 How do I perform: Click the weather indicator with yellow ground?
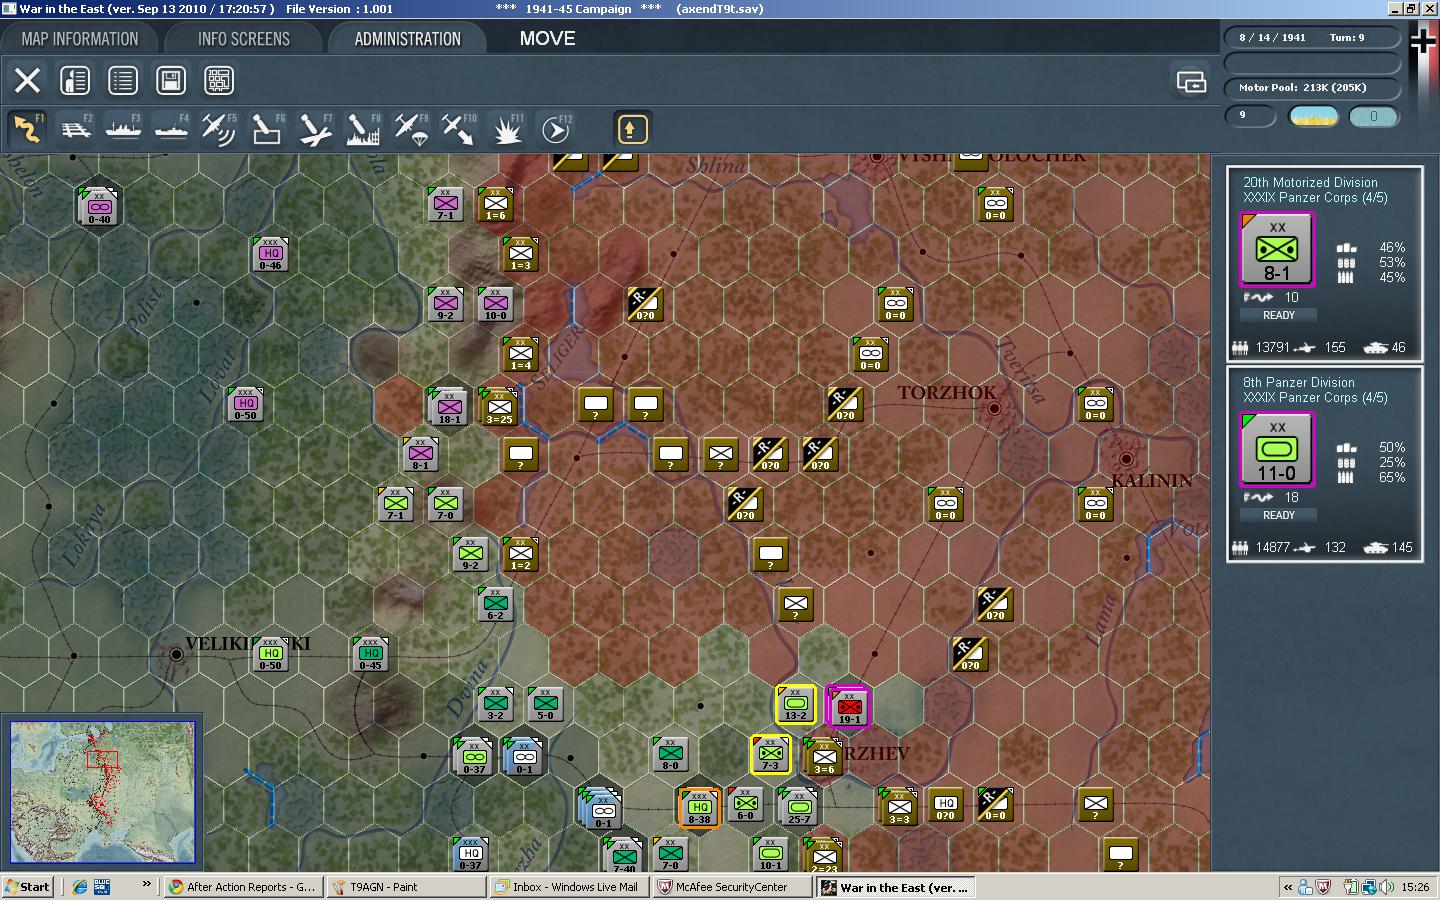click(1314, 117)
